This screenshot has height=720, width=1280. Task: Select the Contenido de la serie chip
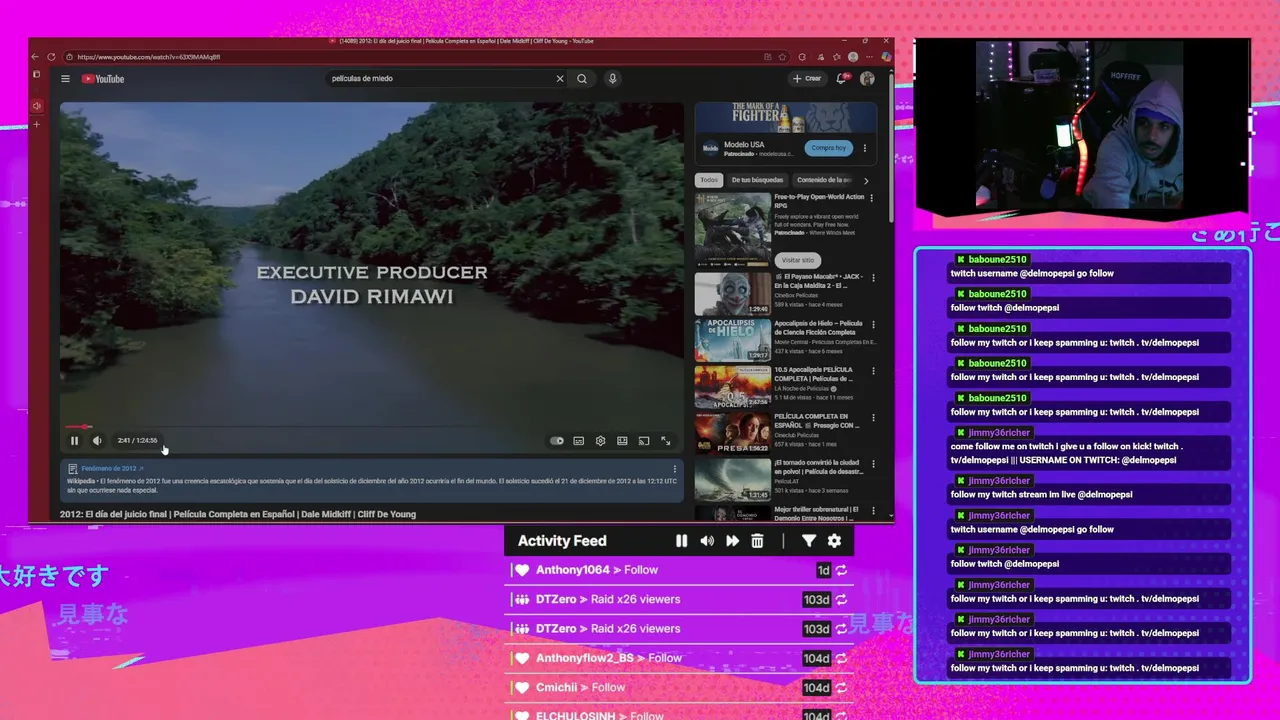click(824, 180)
